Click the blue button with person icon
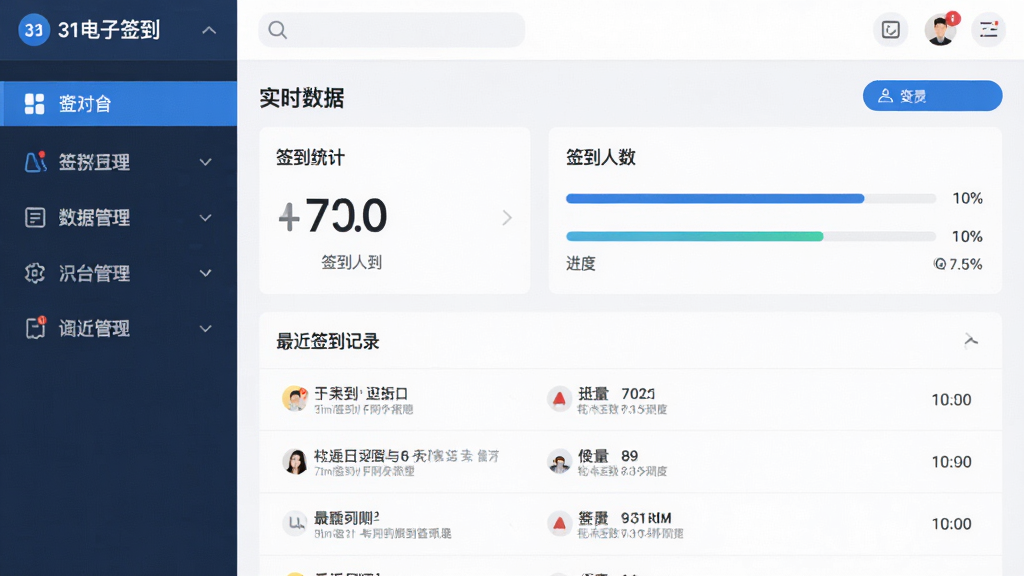The width and height of the screenshot is (1024, 576). 933,96
